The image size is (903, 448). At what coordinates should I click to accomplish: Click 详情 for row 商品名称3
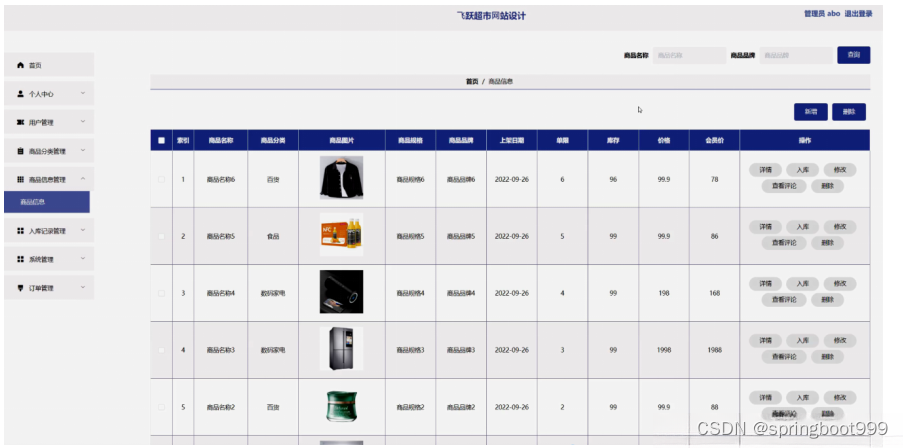[765, 341]
